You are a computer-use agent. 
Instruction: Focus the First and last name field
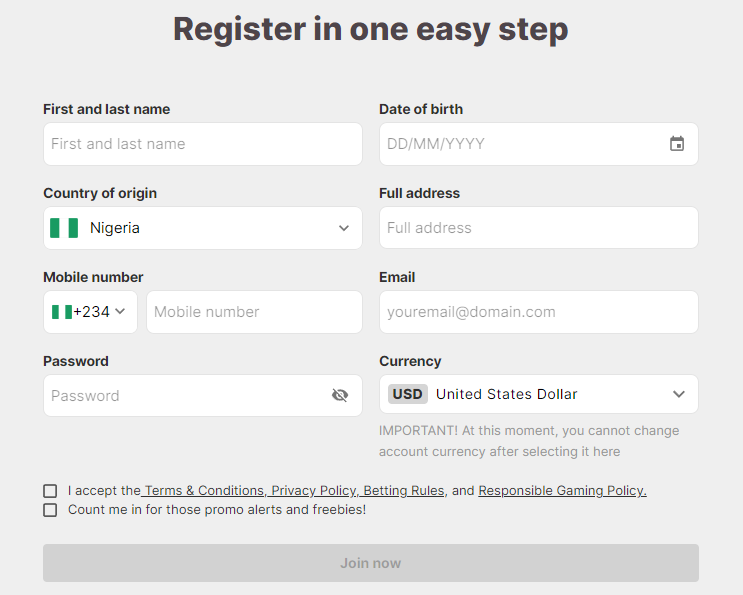[x=202, y=144]
